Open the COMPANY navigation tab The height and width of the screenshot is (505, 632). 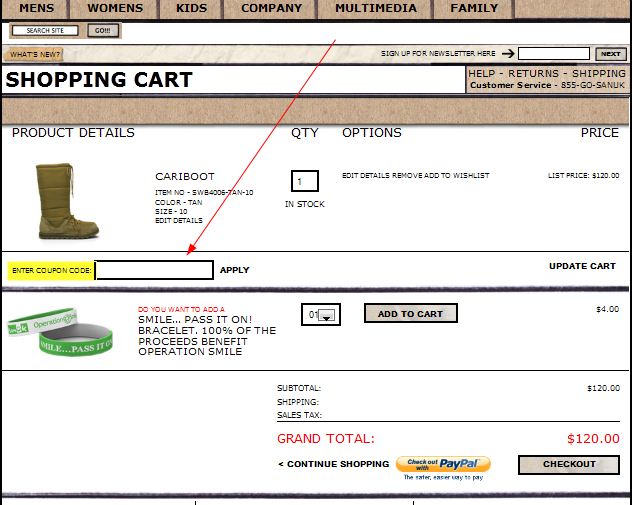(x=271, y=8)
